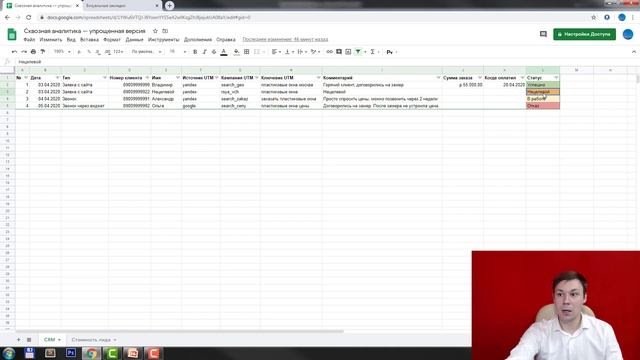Open the Комментарий column filter dropdown
Viewport: 640px width, 360px height.
(x=438, y=78)
